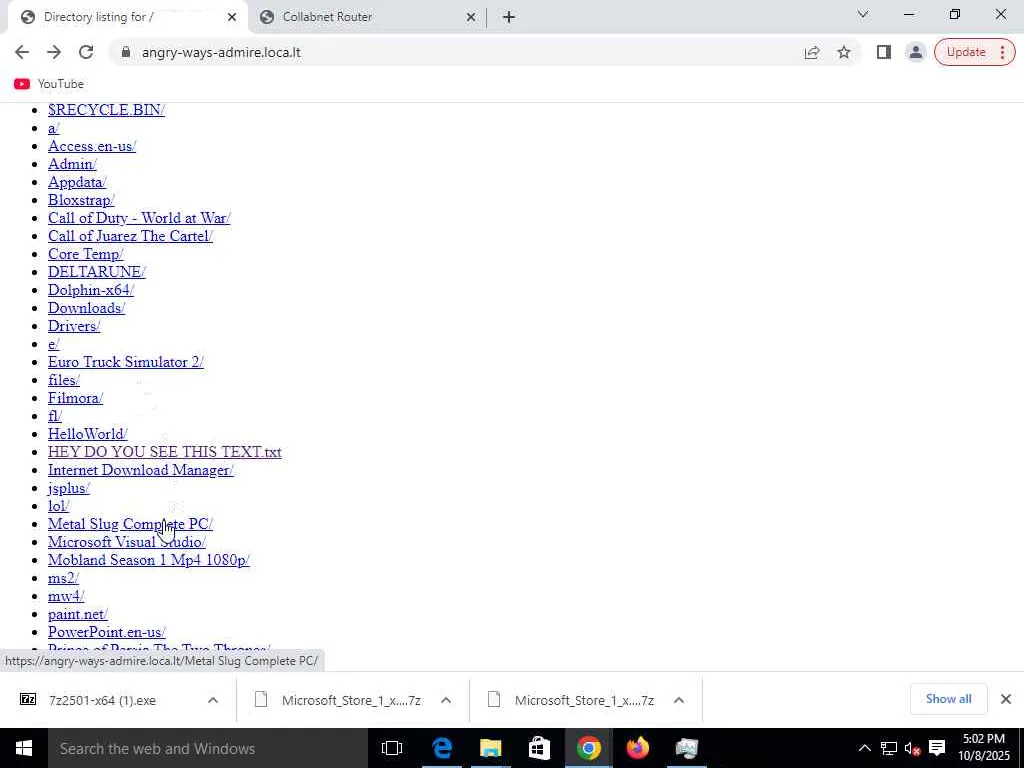Open the lol/ directory link

58,505
